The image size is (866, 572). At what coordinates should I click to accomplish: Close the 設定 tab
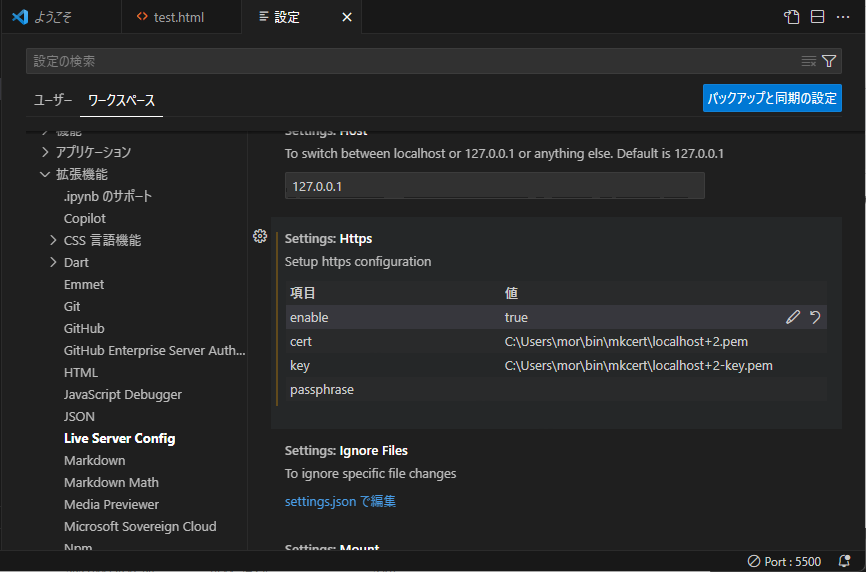click(347, 17)
